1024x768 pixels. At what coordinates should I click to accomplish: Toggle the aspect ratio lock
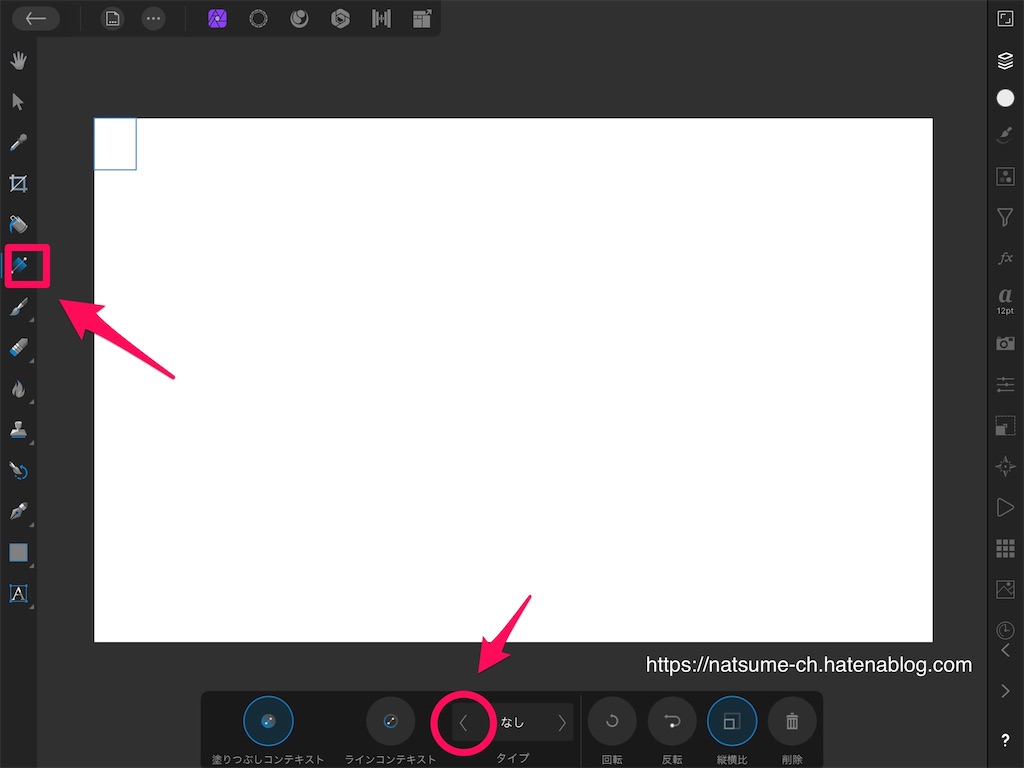[732, 722]
